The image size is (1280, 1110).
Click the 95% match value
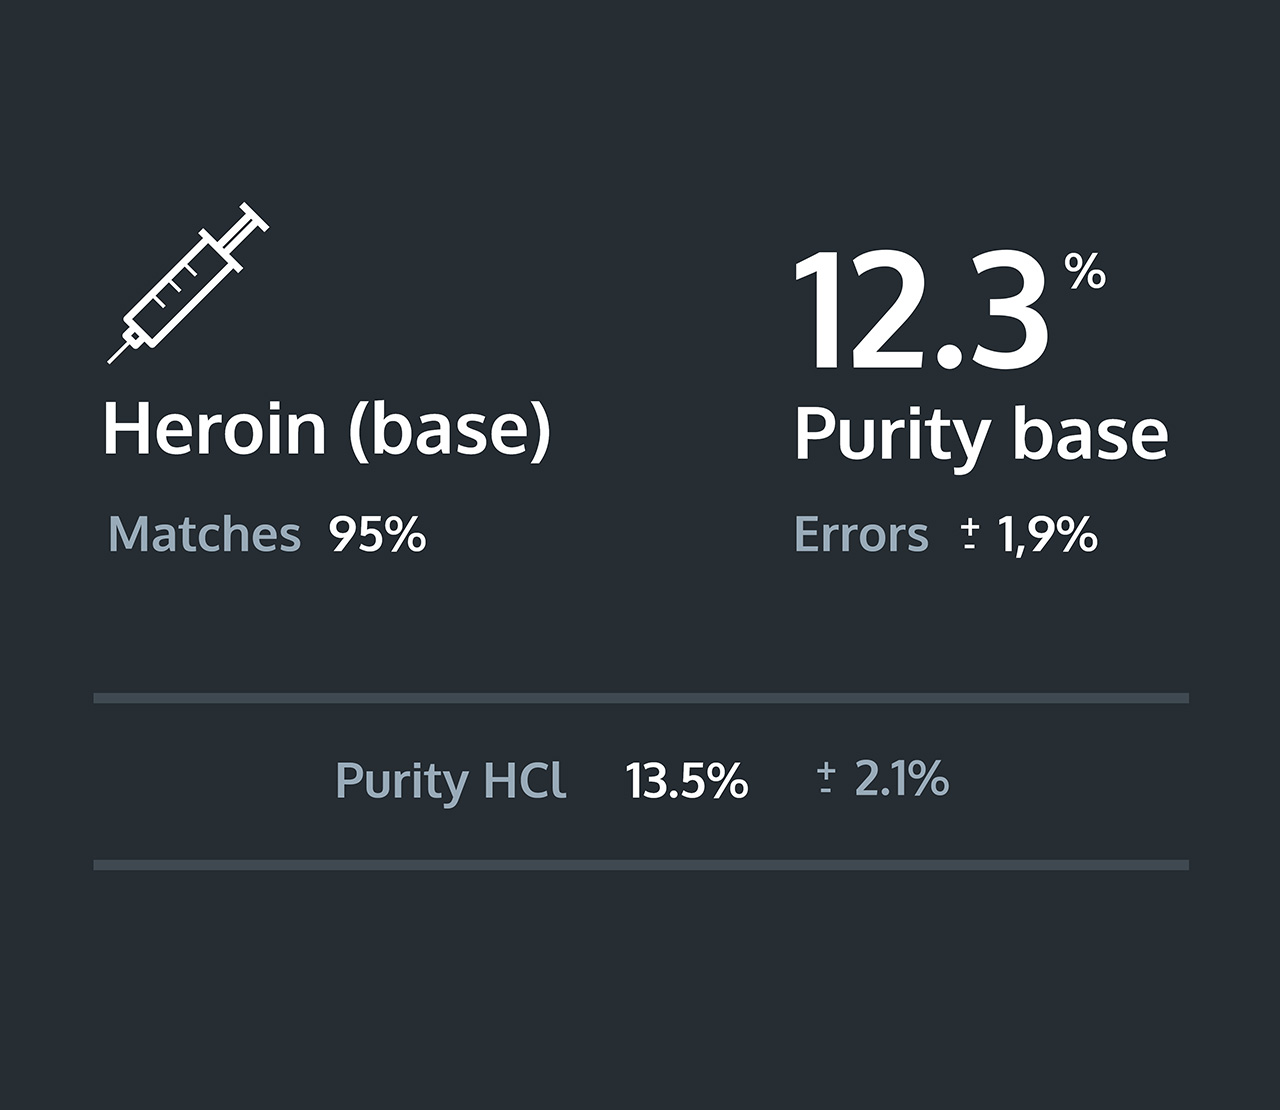pos(378,534)
